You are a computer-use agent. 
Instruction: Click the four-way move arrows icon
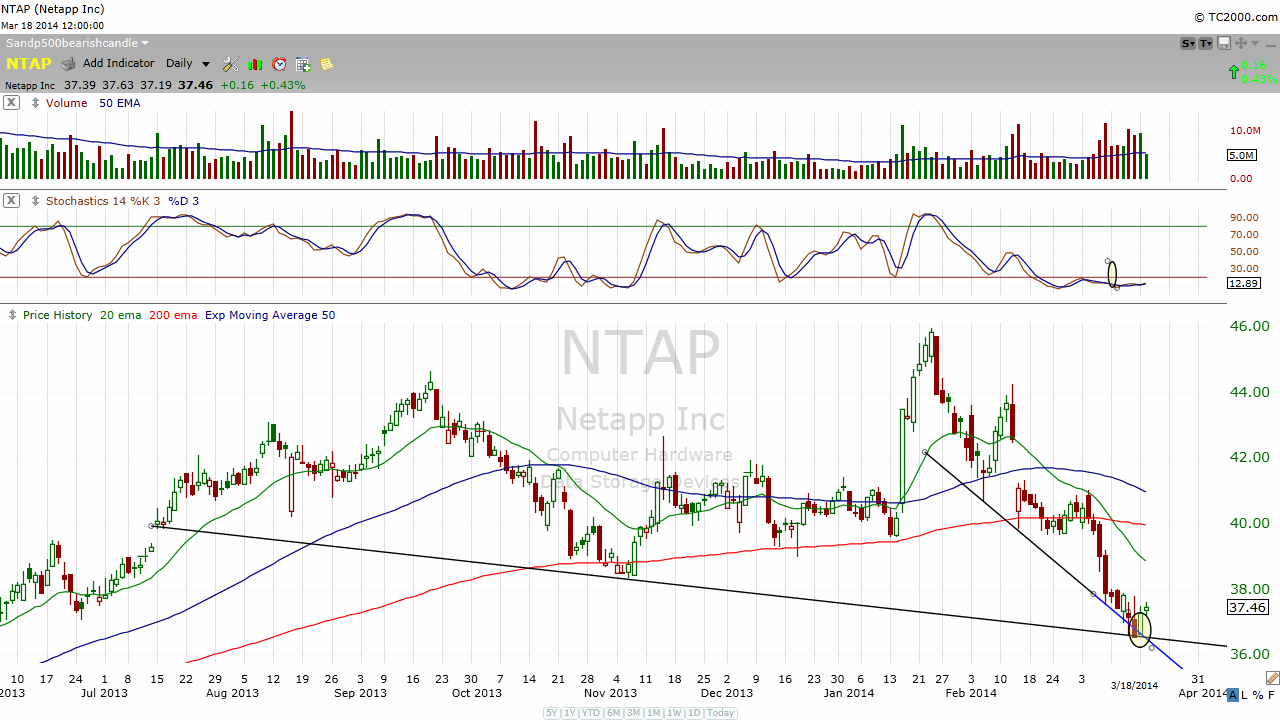(1241, 43)
